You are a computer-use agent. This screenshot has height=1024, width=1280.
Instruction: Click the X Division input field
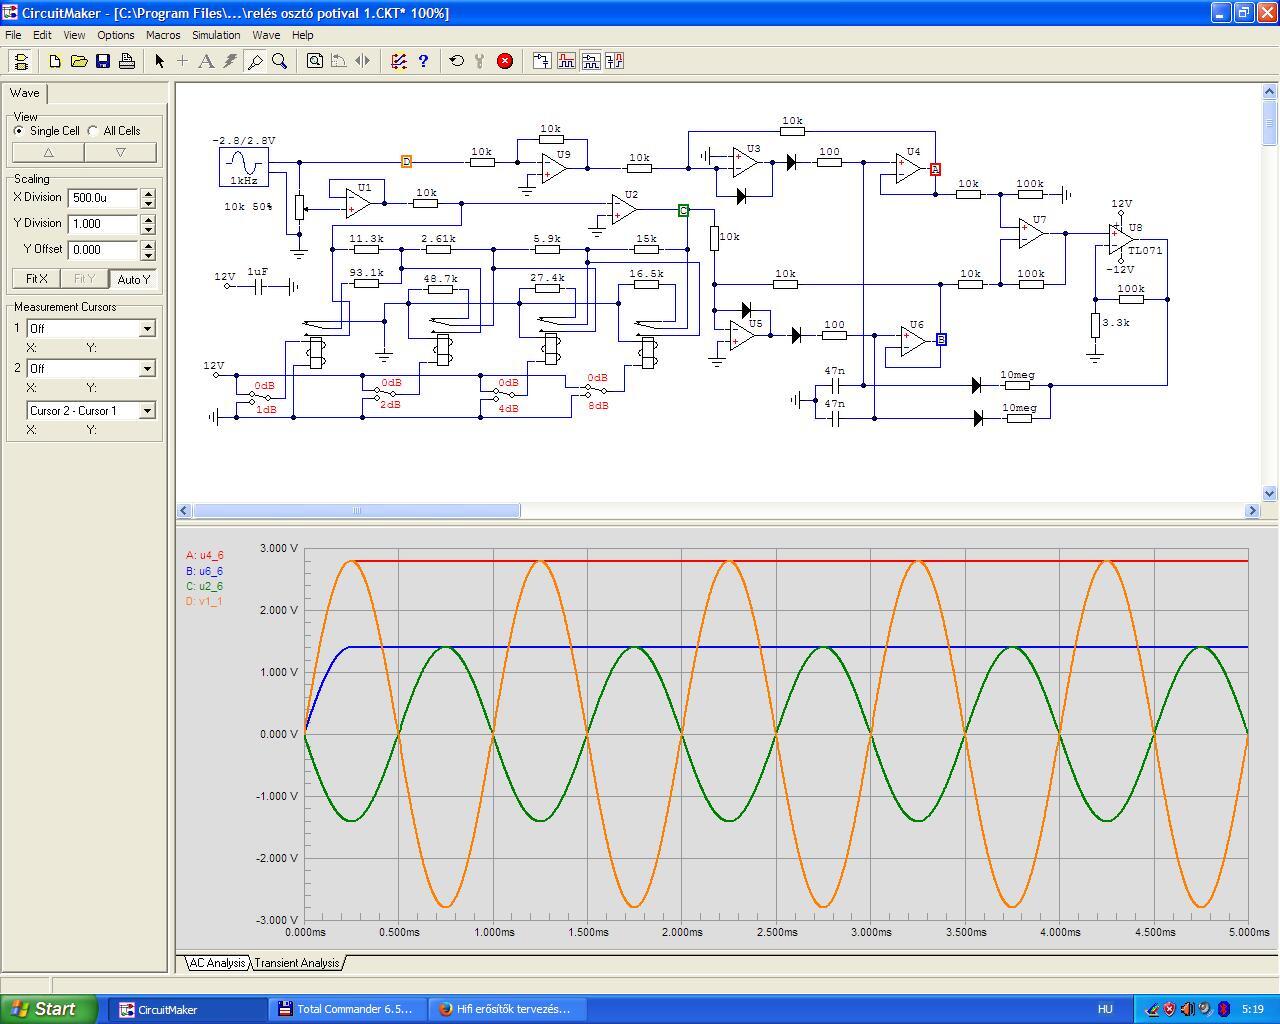[x=103, y=198]
